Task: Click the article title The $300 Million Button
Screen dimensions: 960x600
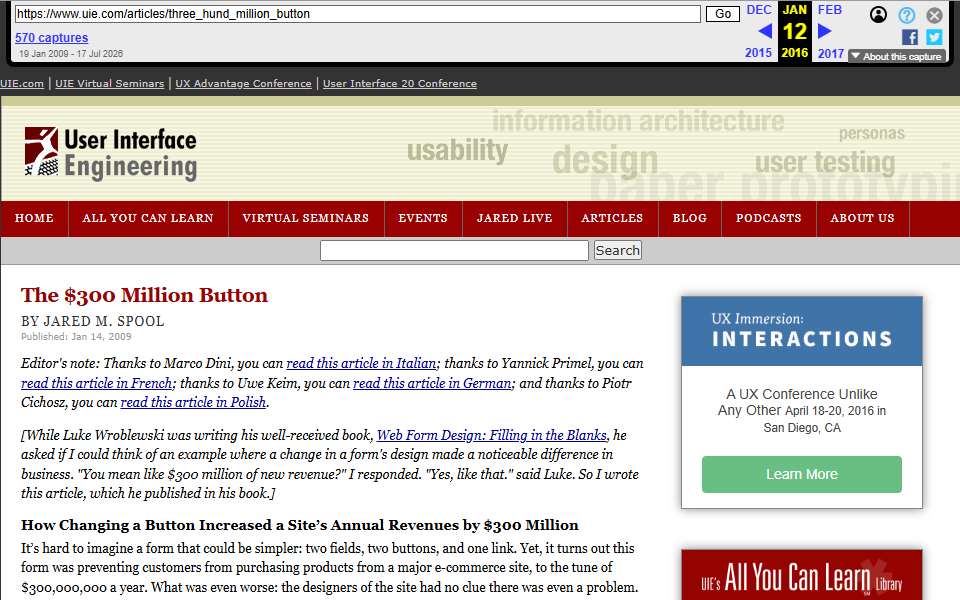Action: pos(144,295)
